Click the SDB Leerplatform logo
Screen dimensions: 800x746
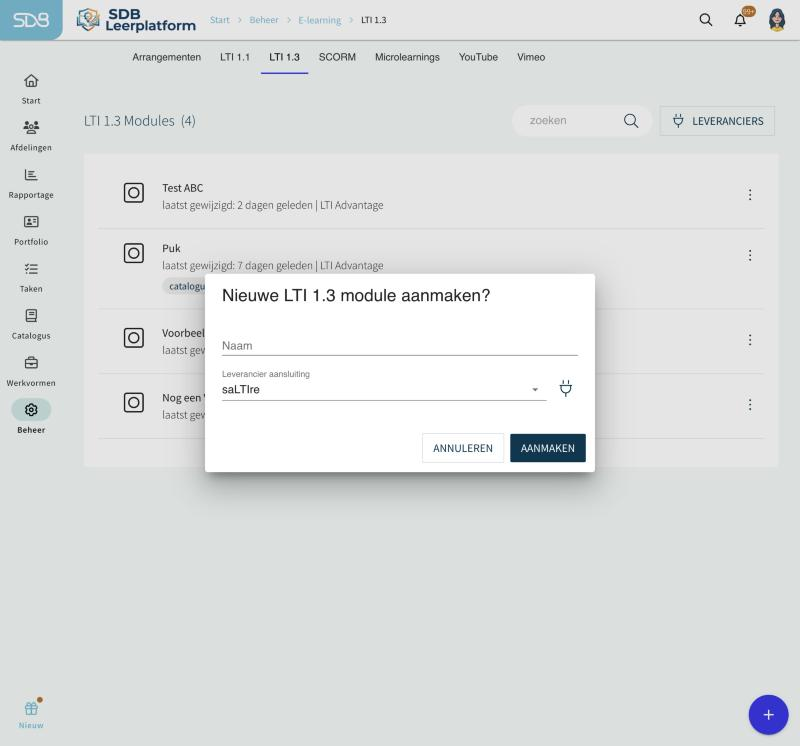136,20
